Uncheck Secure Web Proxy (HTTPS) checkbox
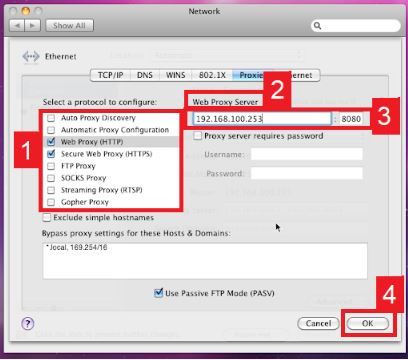This screenshot has height=360, width=408. [51, 154]
